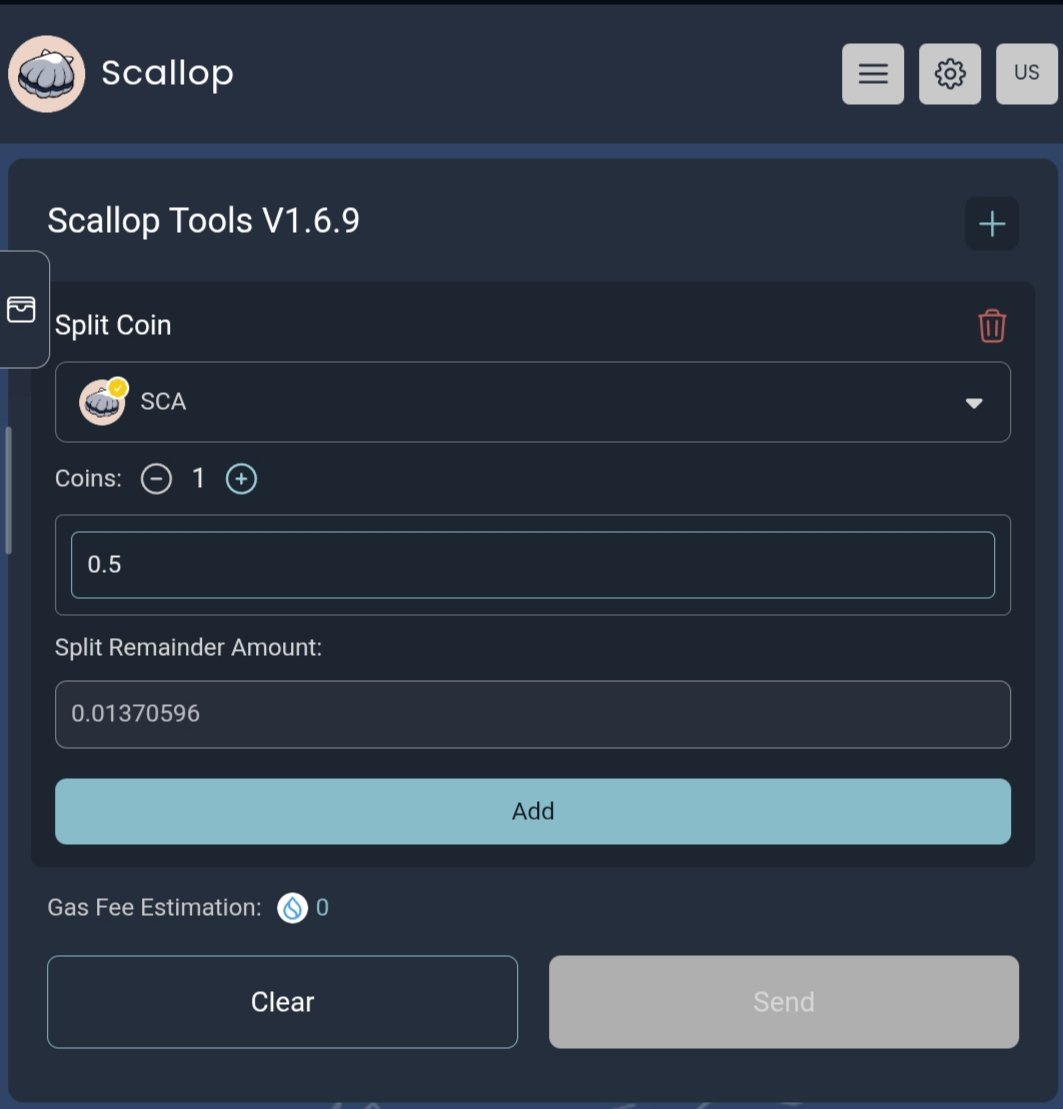Delete the Split Coin card
This screenshot has height=1109, width=1063.
pos(992,325)
